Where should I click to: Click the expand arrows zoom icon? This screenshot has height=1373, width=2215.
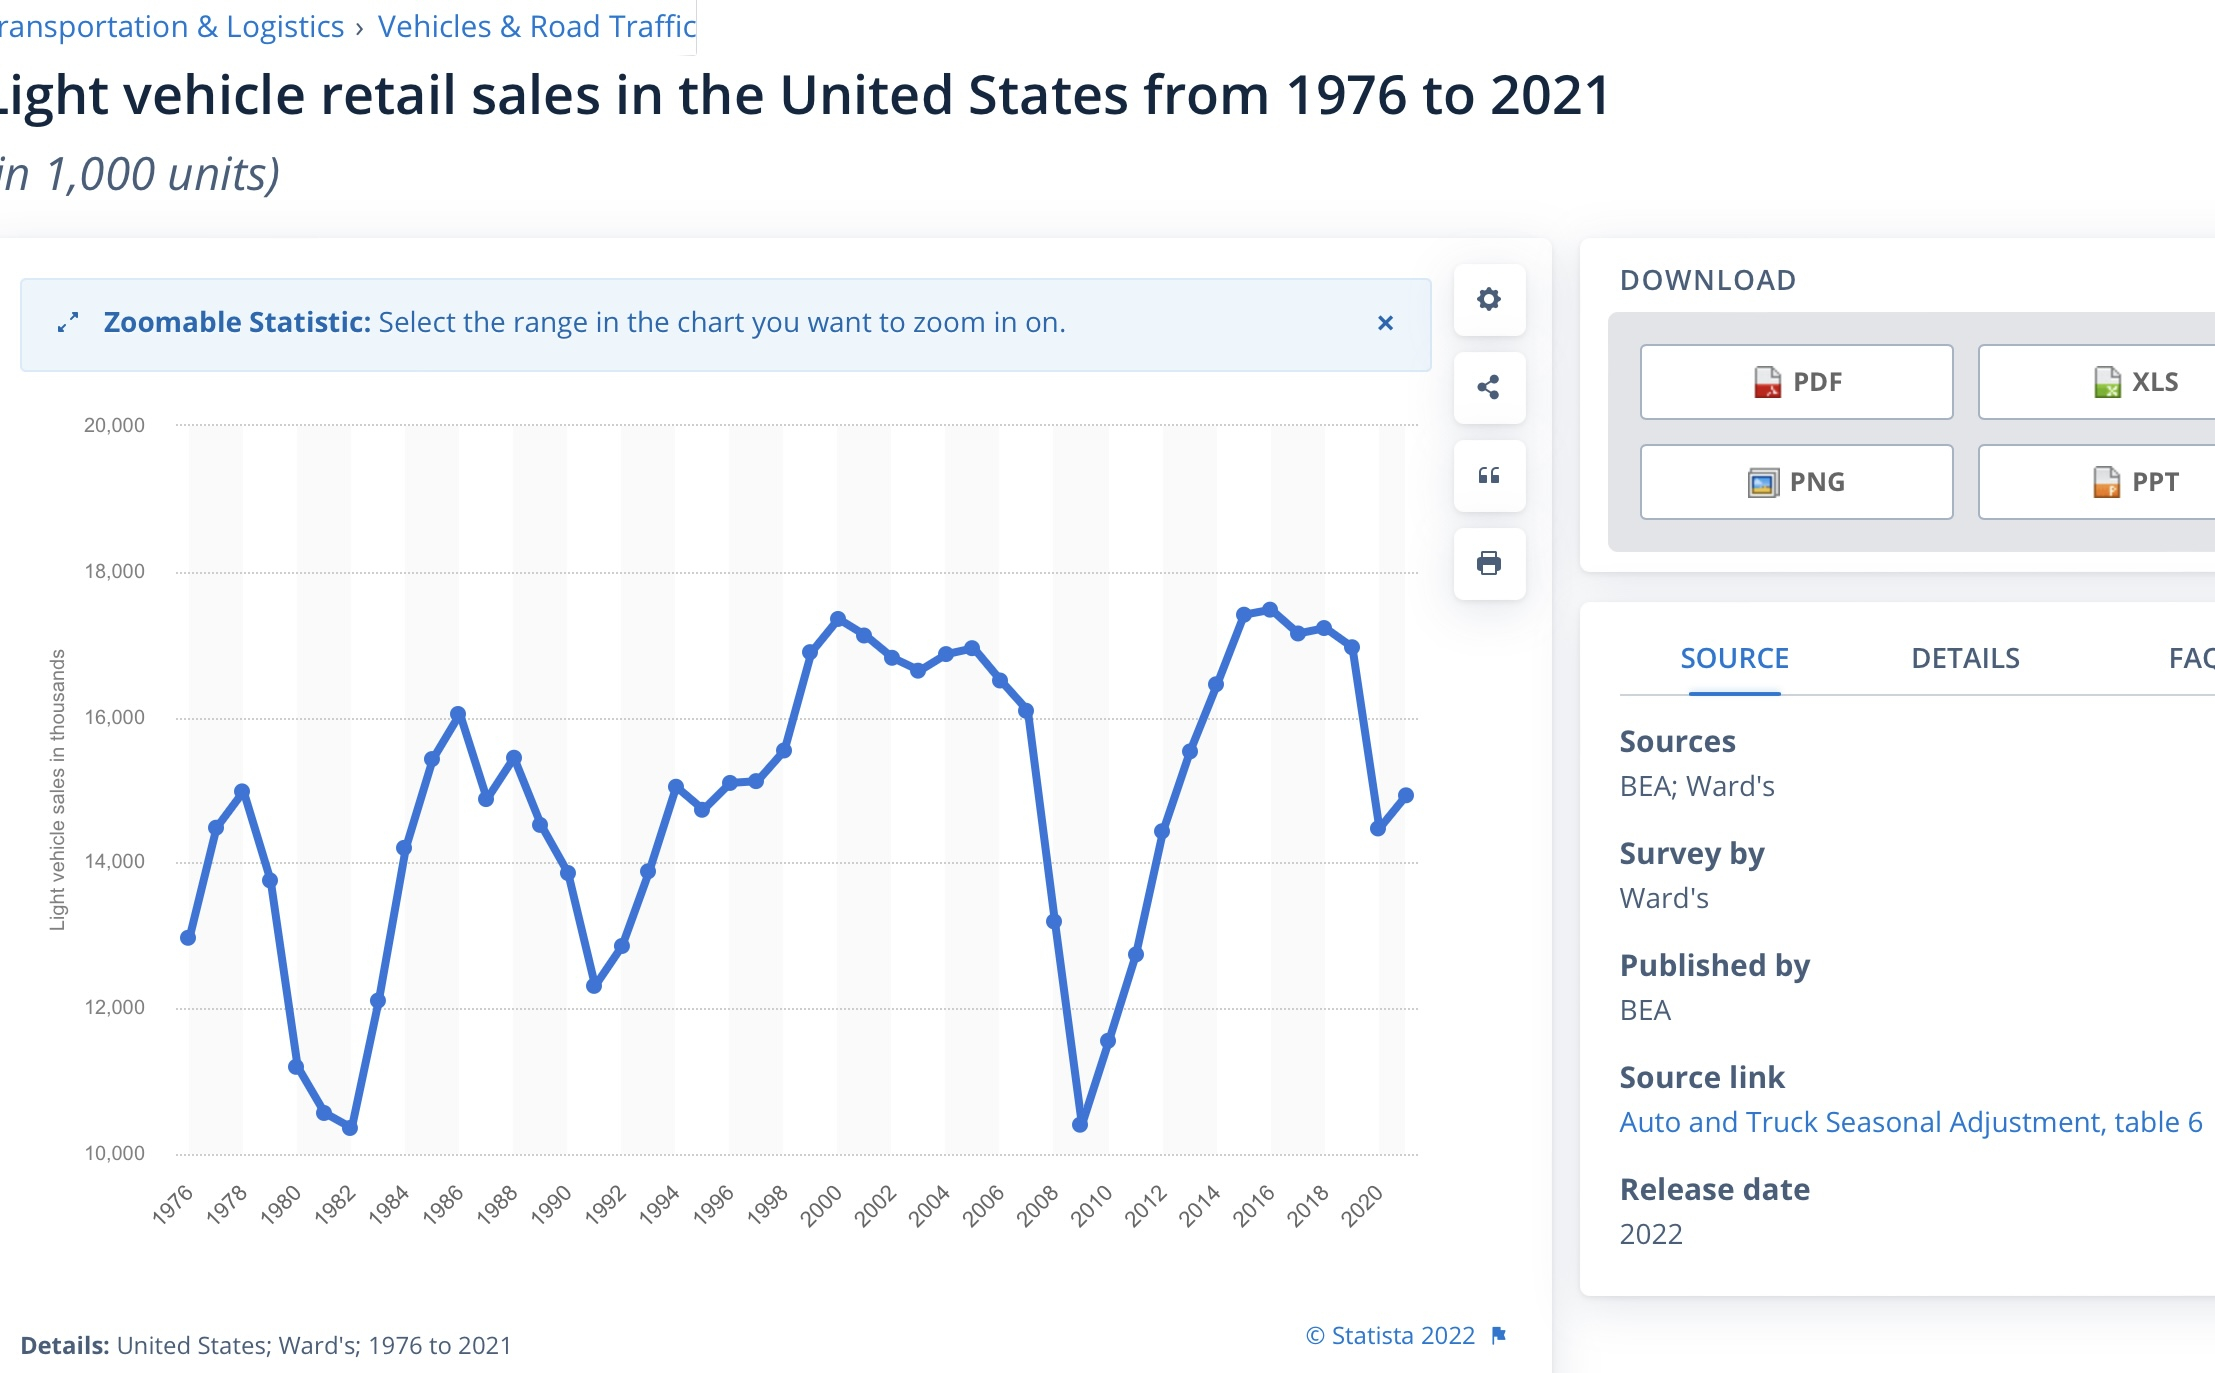tap(68, 323)
